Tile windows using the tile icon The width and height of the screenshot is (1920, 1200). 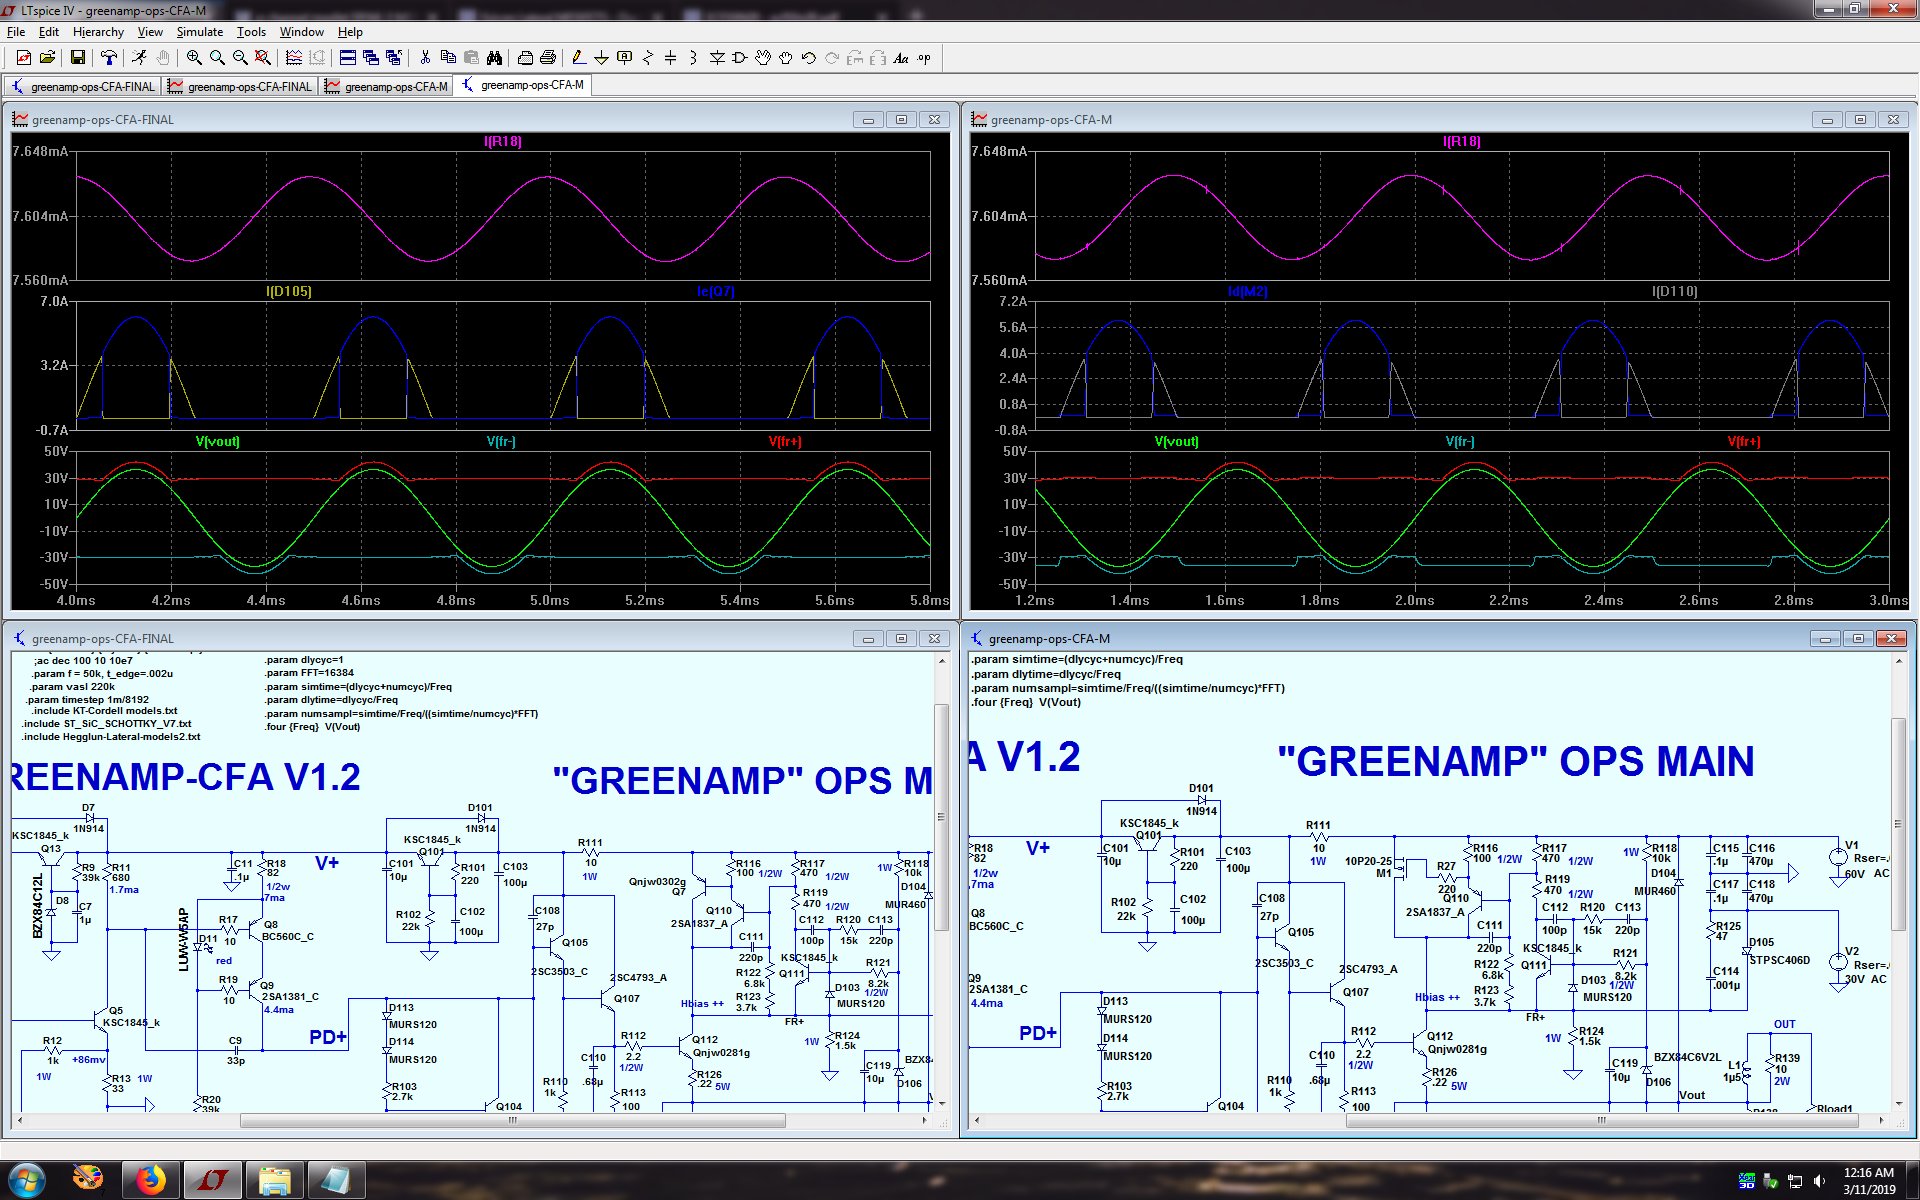point(347,58)
